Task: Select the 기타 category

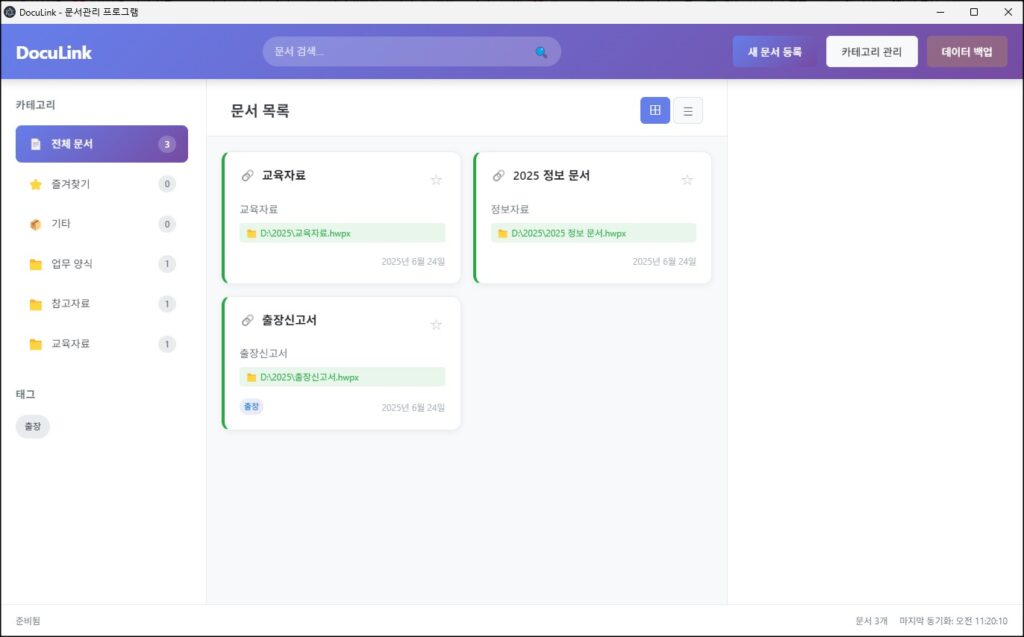Action: [101, 224]
